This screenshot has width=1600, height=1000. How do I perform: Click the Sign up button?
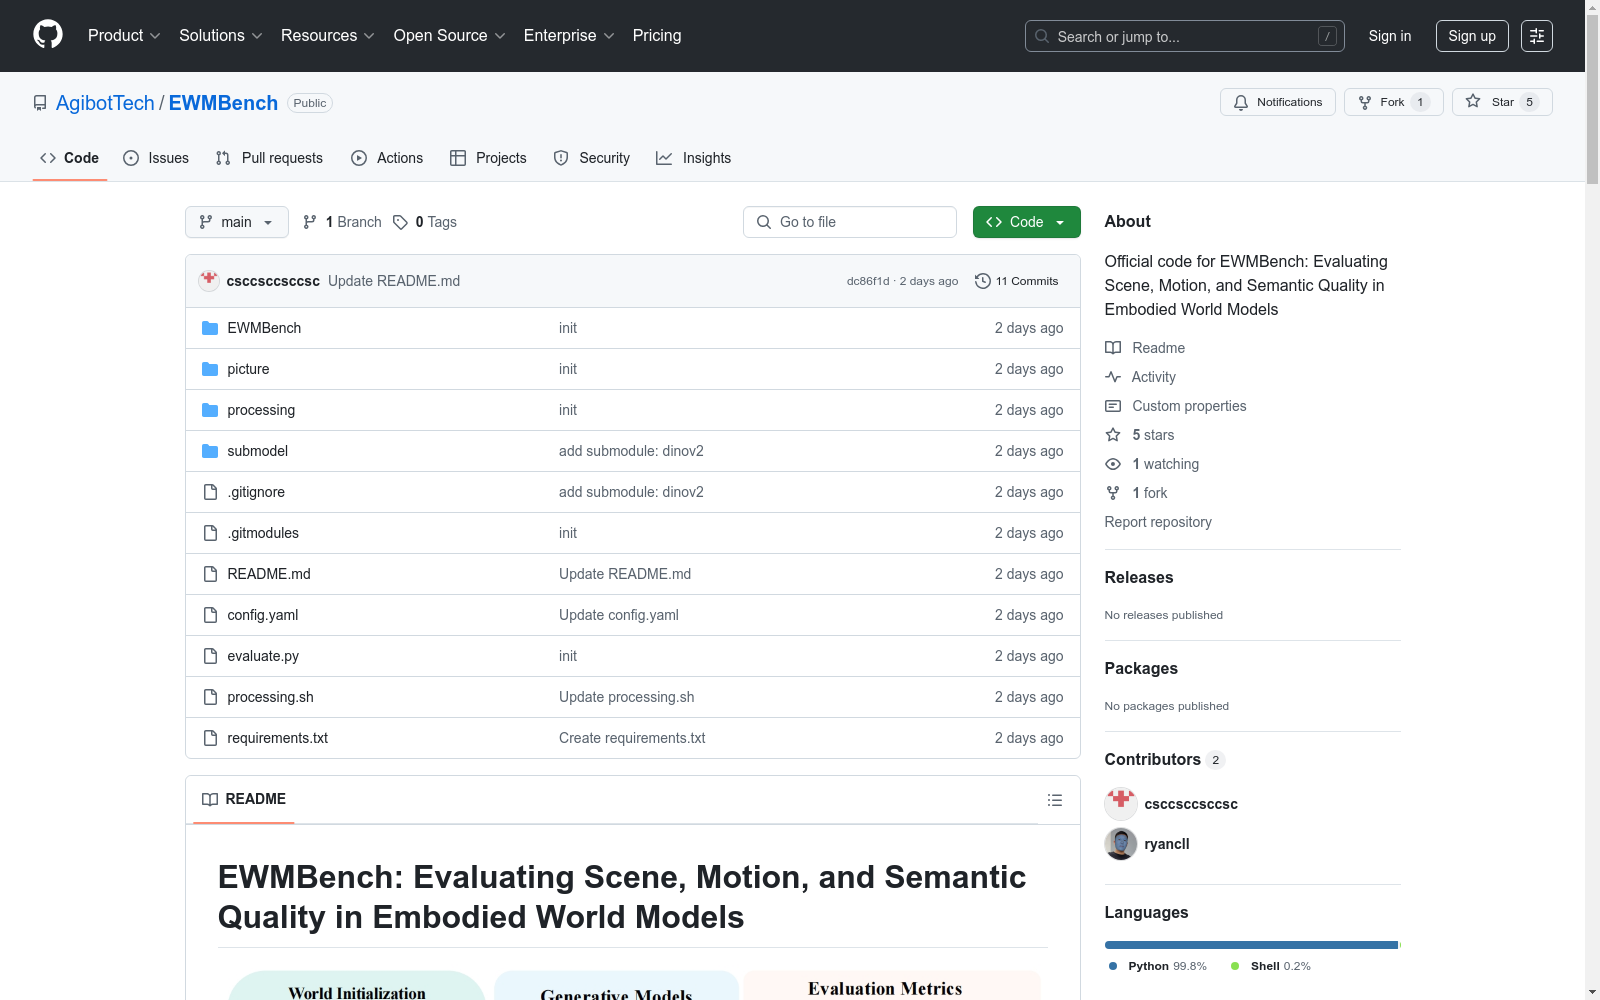coord(1472,36)
